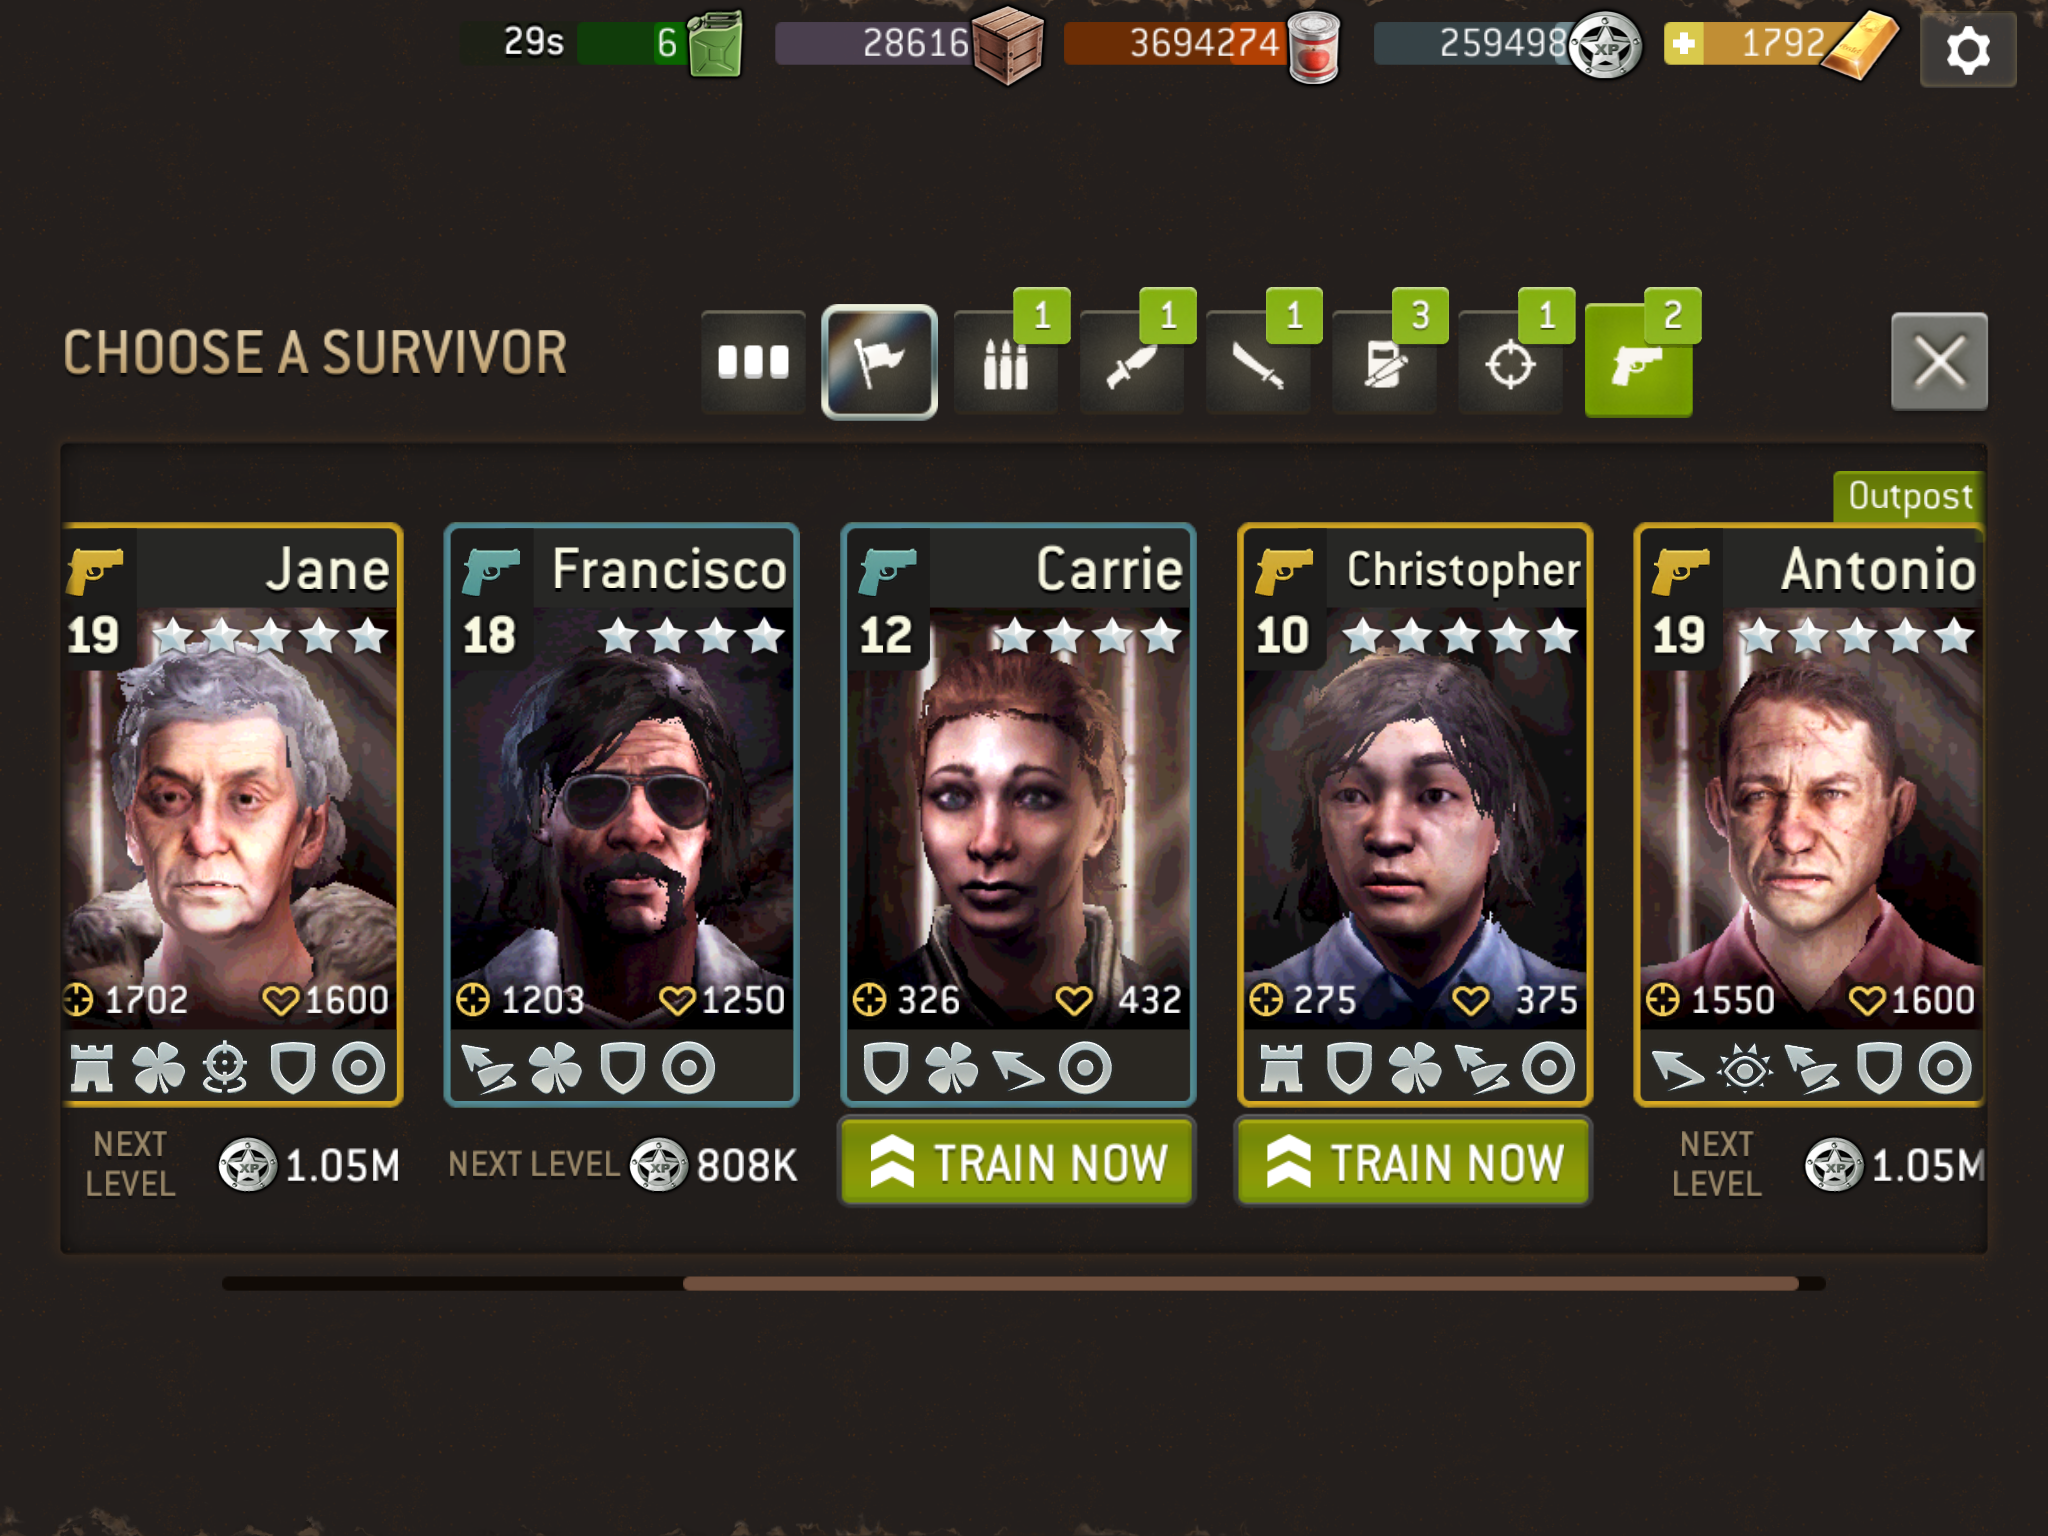
Task: Select Francisco's survivor card
Action: pos(621,815)
